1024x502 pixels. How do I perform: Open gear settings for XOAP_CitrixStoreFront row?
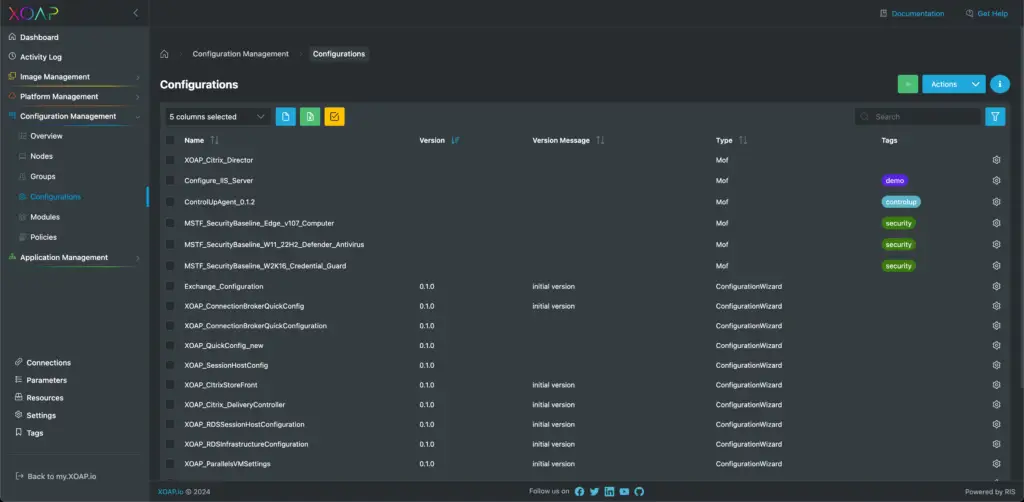coord(997,385)
